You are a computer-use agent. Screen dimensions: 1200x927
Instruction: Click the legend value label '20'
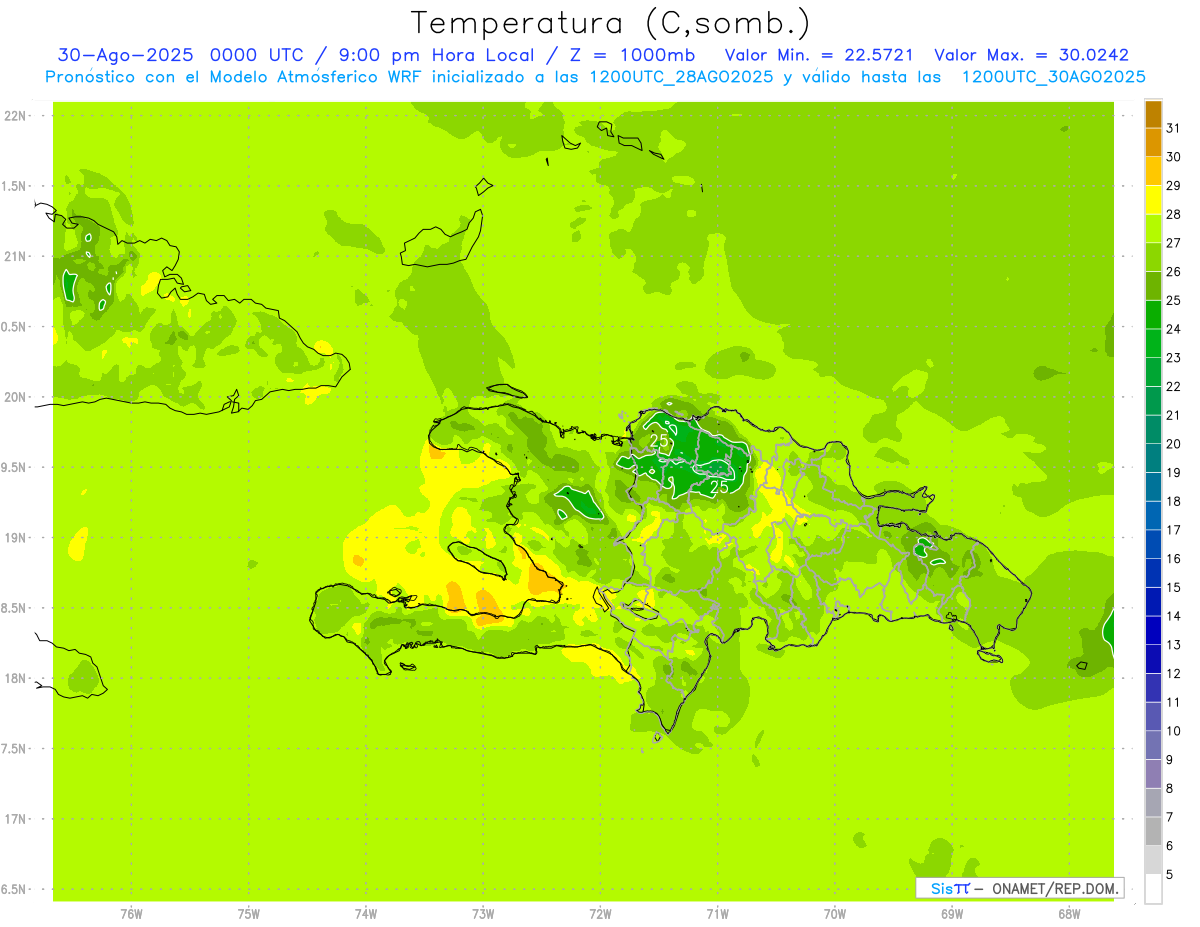tap(1173, 444)
